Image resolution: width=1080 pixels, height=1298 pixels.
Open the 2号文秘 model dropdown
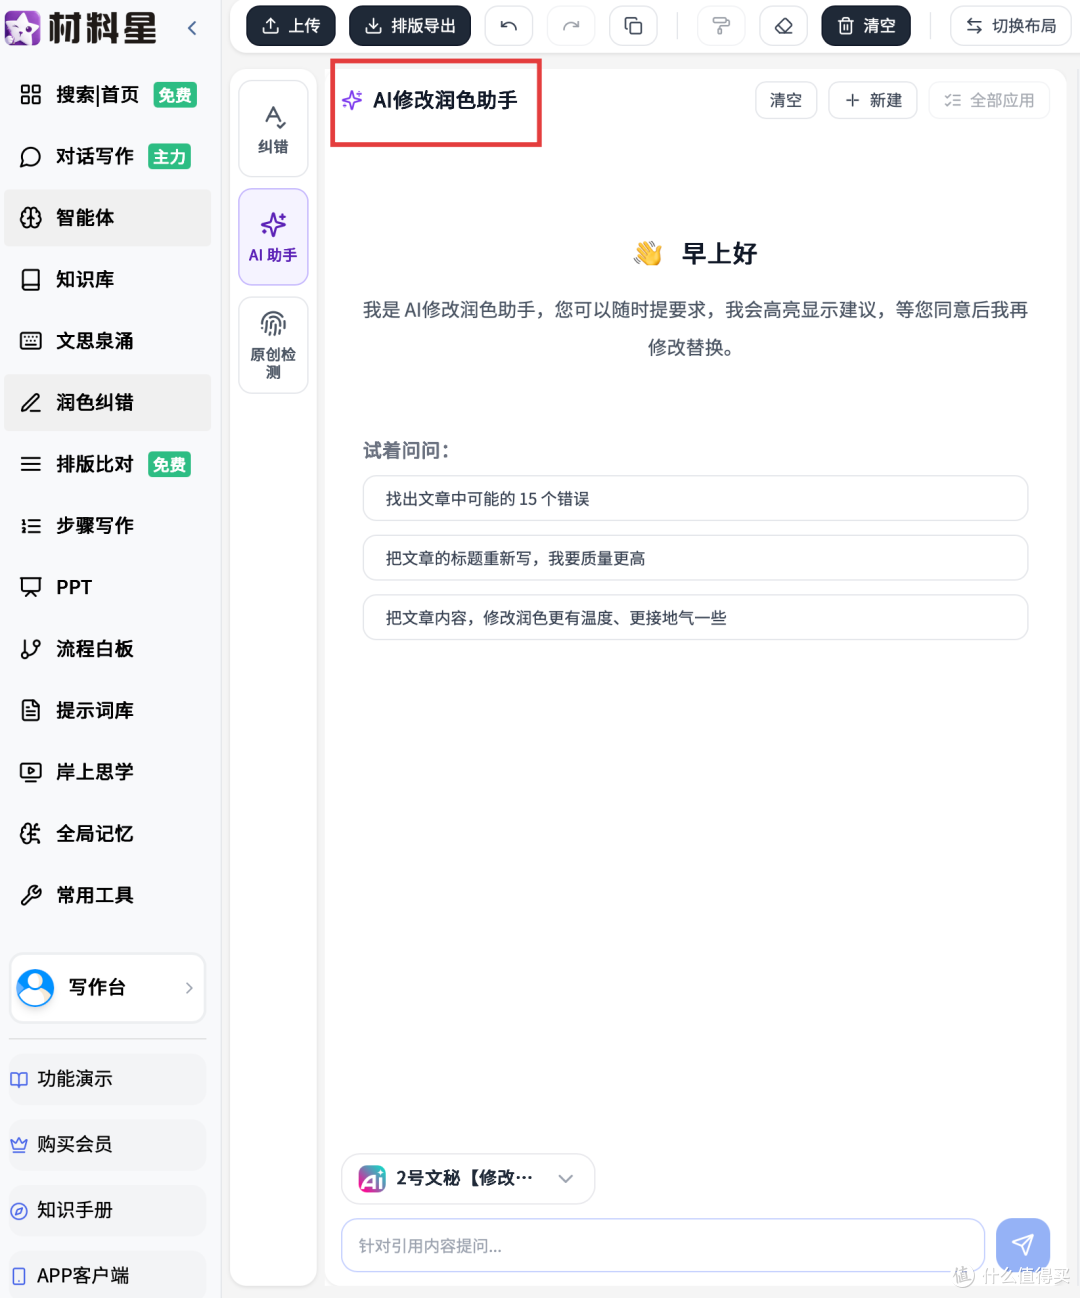(x=468, y=1179)
